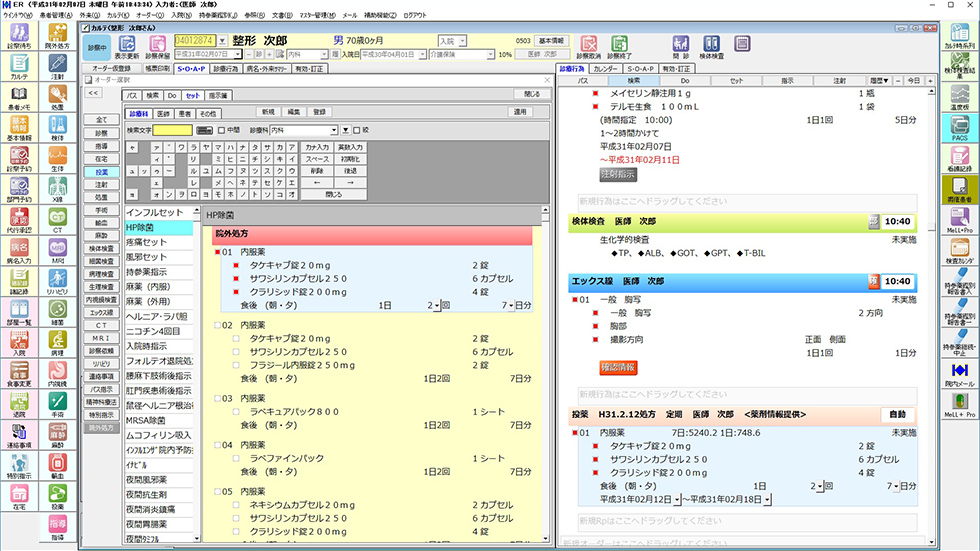Open the 部屋一覧 room list icon

(19, 312)
